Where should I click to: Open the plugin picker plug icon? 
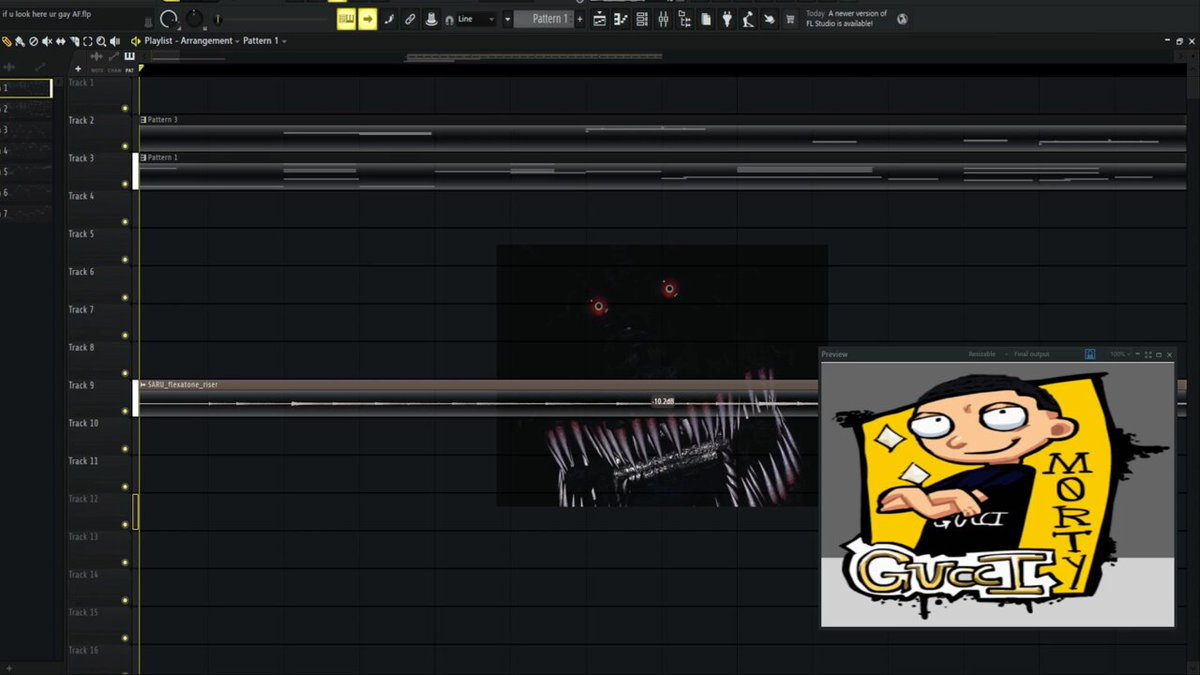click(727, 19)
